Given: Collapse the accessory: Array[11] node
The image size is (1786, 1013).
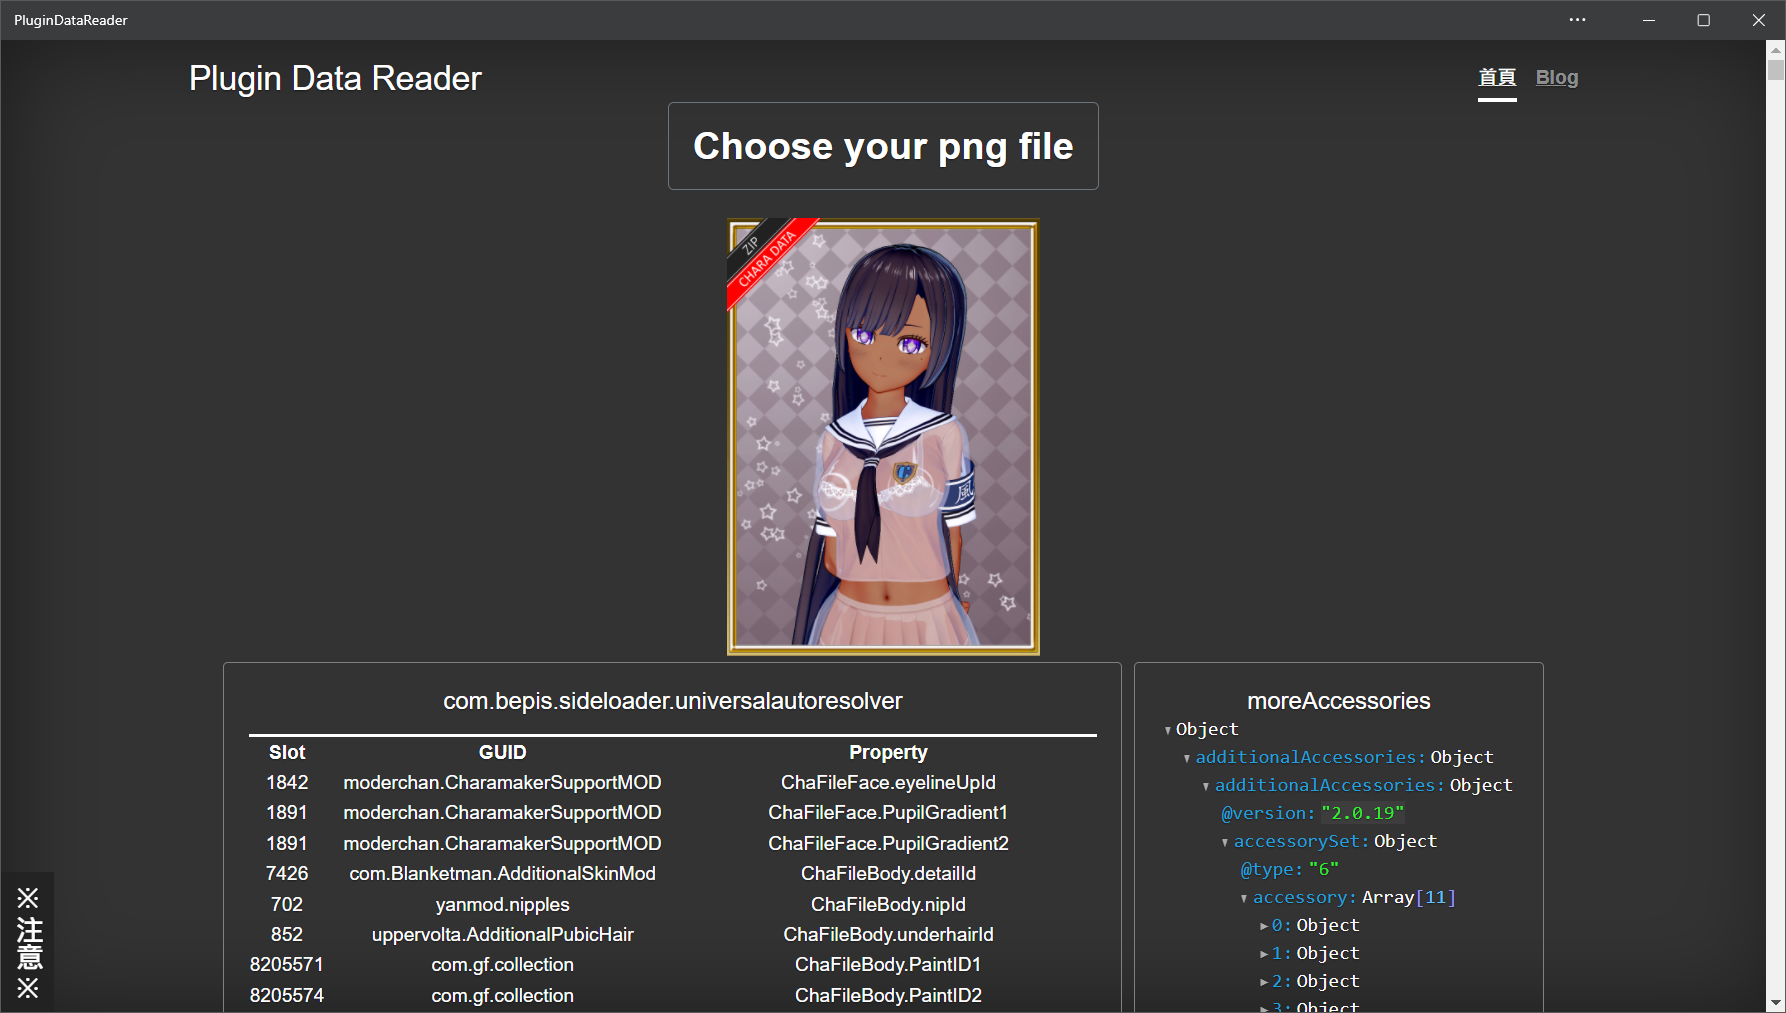Looking at the screenshot, I should [1245, 897].
